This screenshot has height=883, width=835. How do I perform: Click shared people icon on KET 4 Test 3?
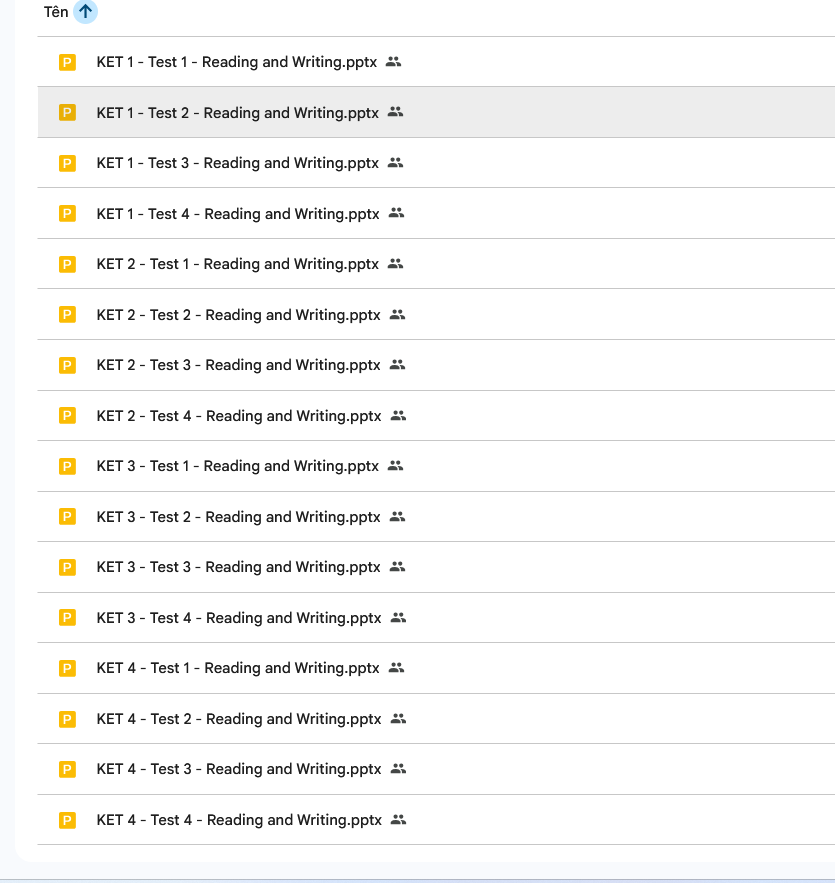click(398, 768)
